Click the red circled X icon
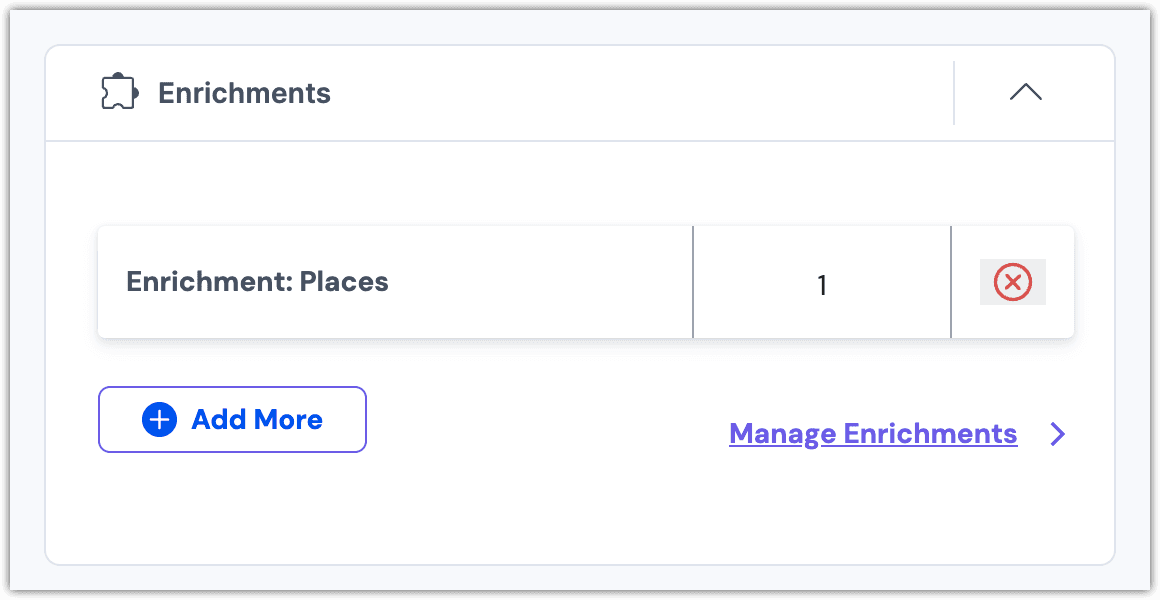1160x600 pixels. pos(1013,282)
